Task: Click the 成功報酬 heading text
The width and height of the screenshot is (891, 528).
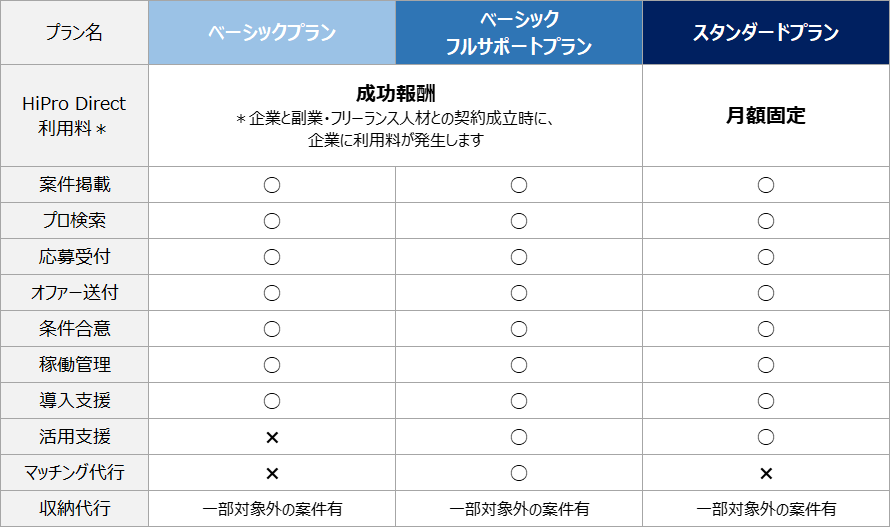Action: 396,95
